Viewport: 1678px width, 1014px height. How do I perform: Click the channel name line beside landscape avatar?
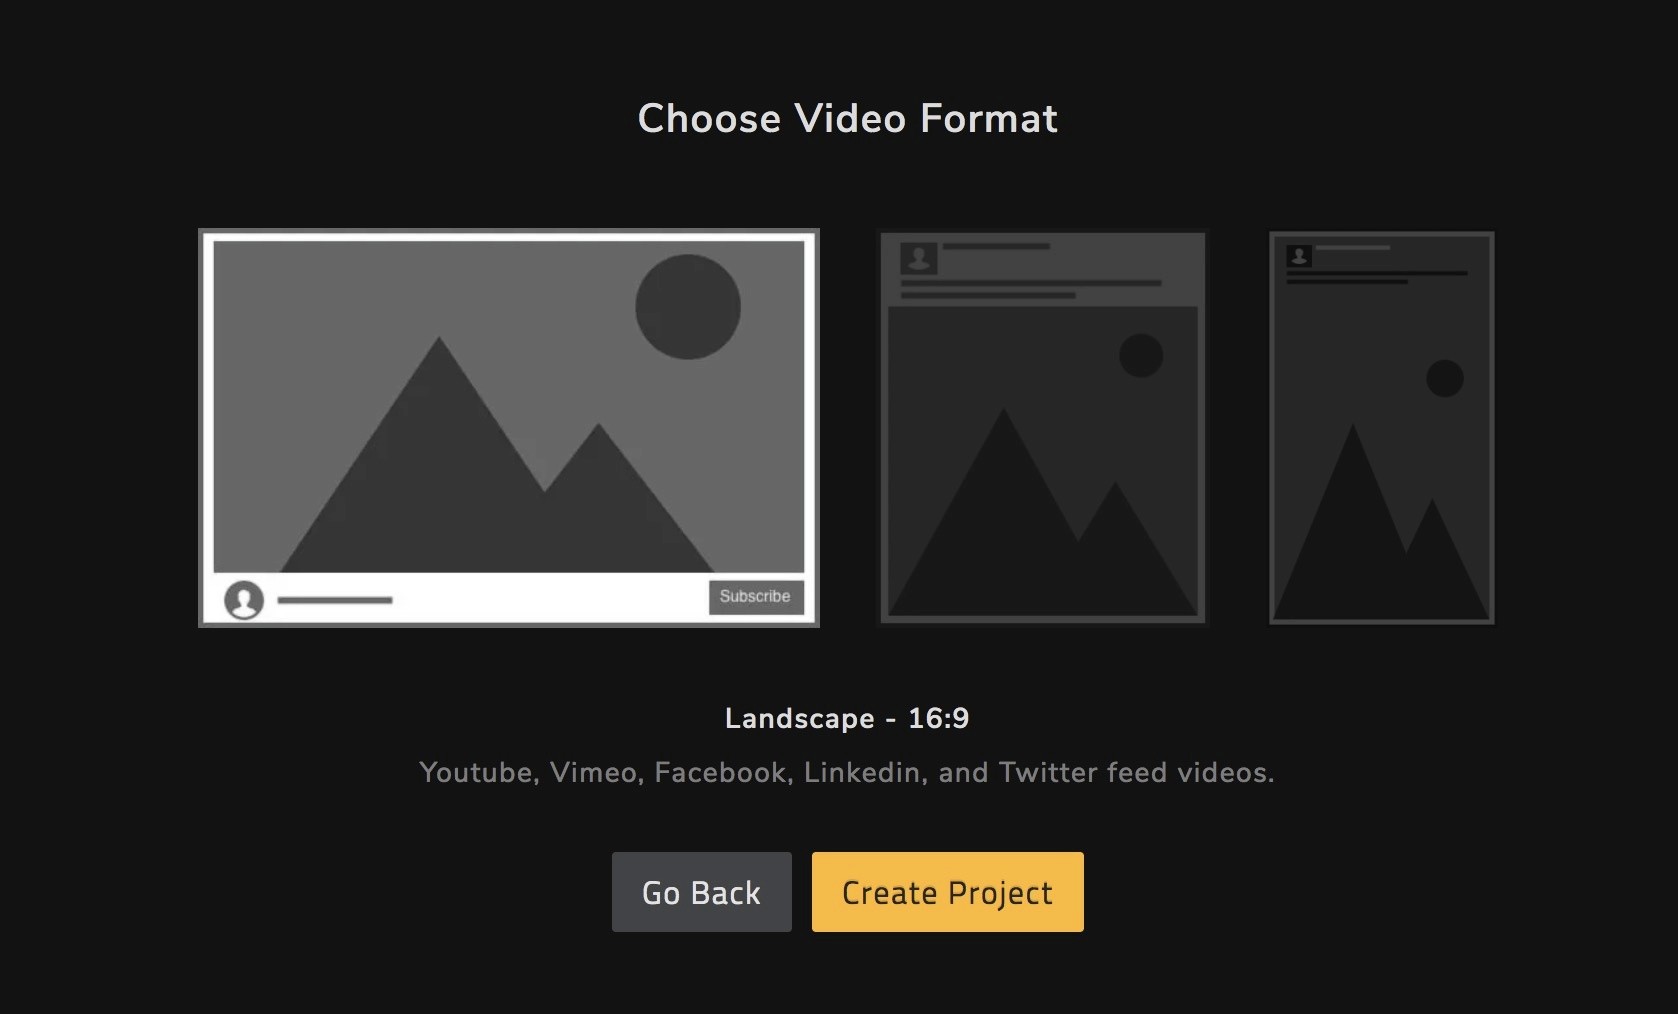point(334,600)
